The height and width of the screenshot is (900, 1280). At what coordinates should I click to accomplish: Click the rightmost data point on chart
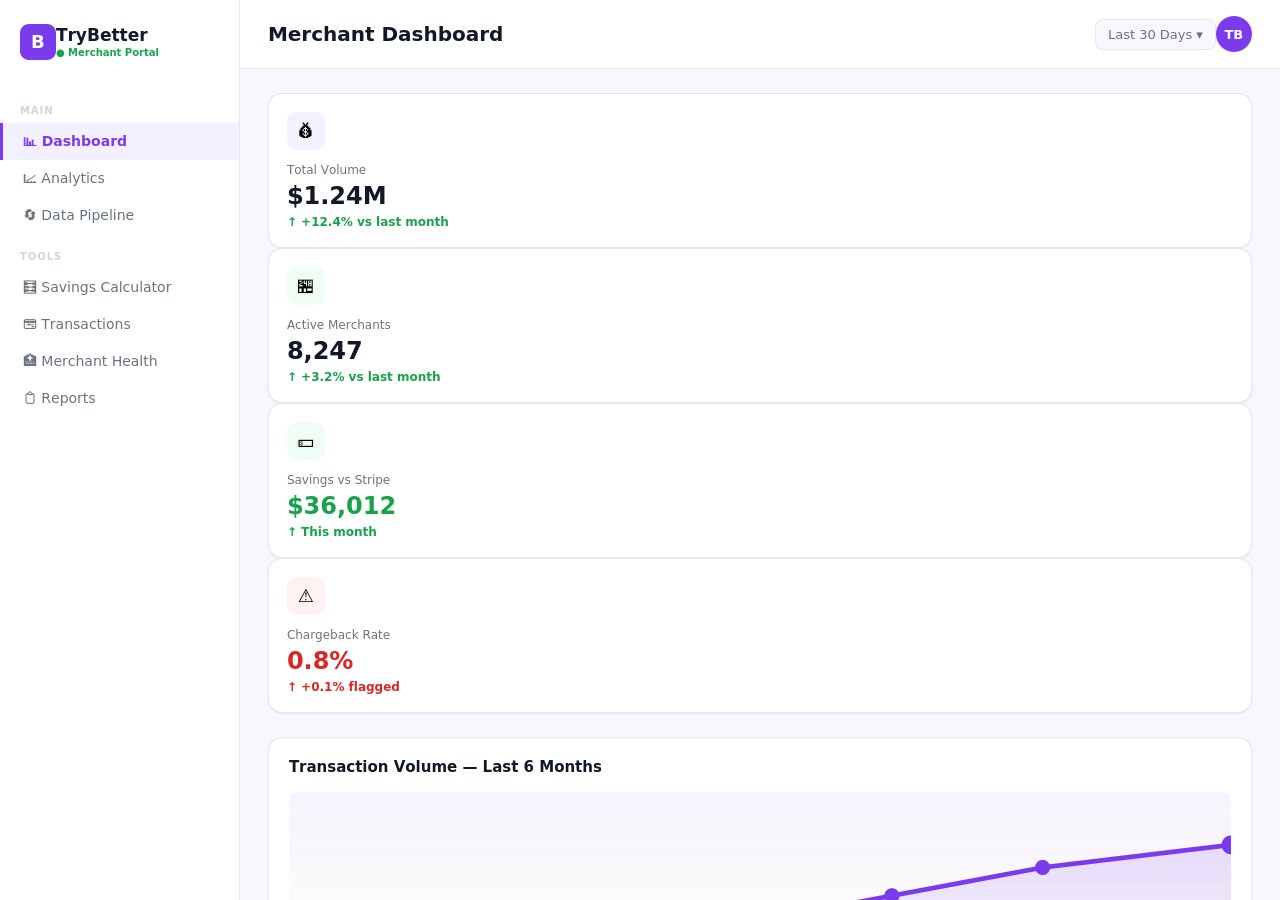(1227, 845)
